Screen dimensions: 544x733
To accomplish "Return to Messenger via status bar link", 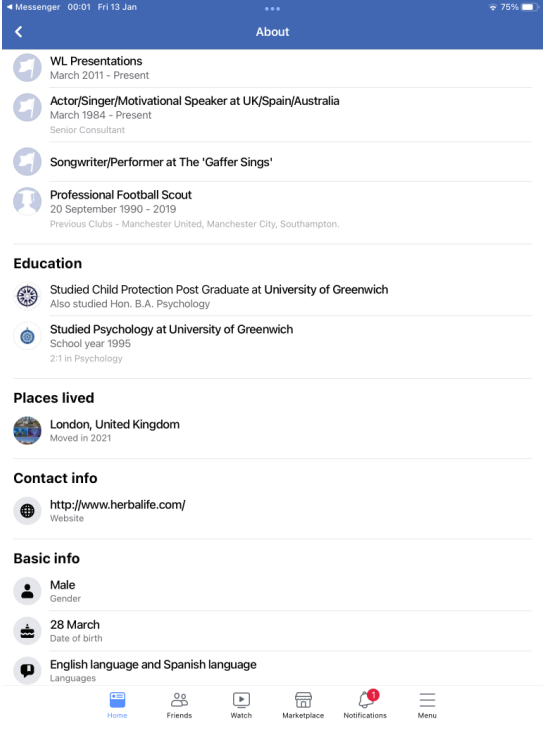I will pyautogui.click(x=33, y=7).
